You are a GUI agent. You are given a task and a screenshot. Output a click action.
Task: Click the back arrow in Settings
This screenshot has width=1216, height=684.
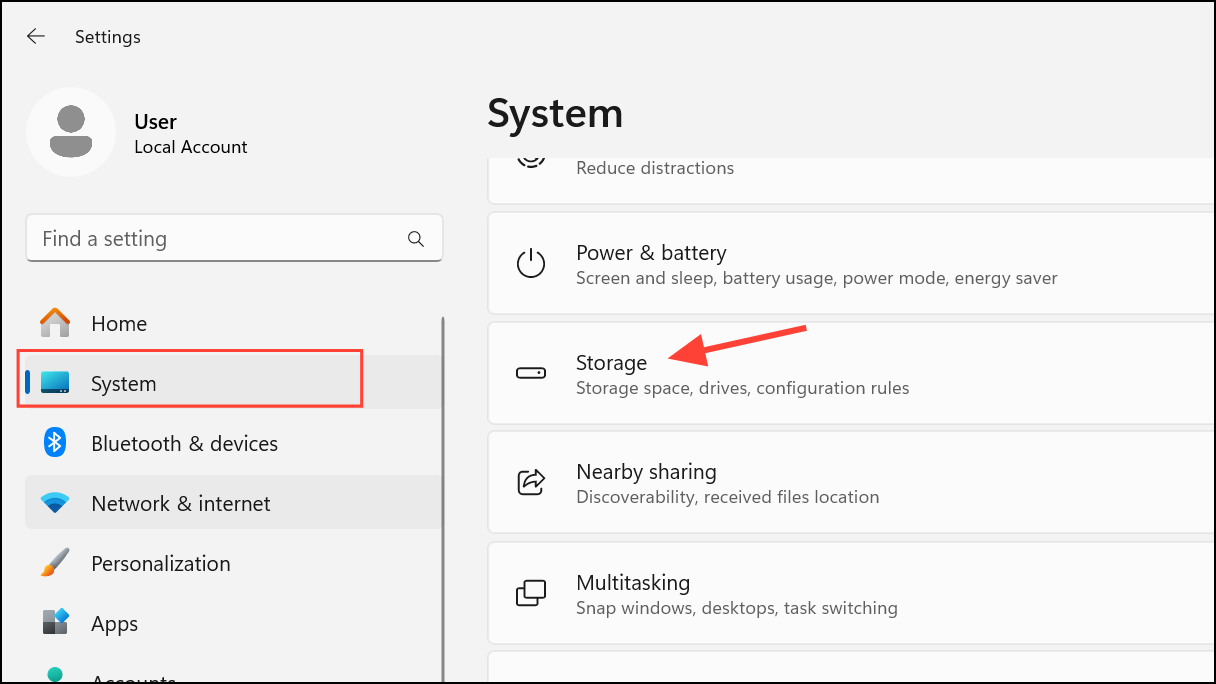click(x=36, y=37)
